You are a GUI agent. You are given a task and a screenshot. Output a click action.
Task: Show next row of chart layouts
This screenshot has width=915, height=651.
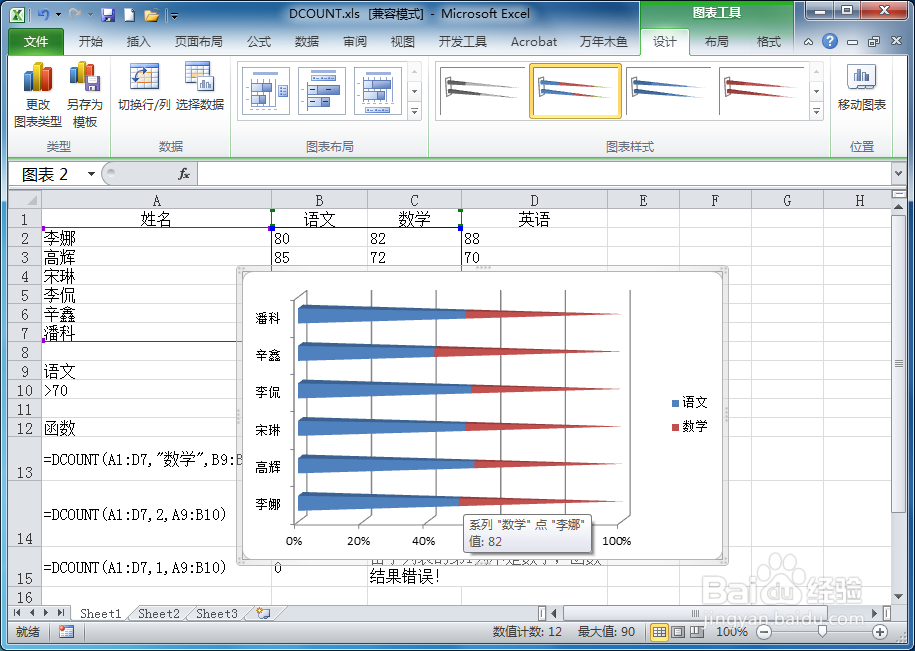415,92
